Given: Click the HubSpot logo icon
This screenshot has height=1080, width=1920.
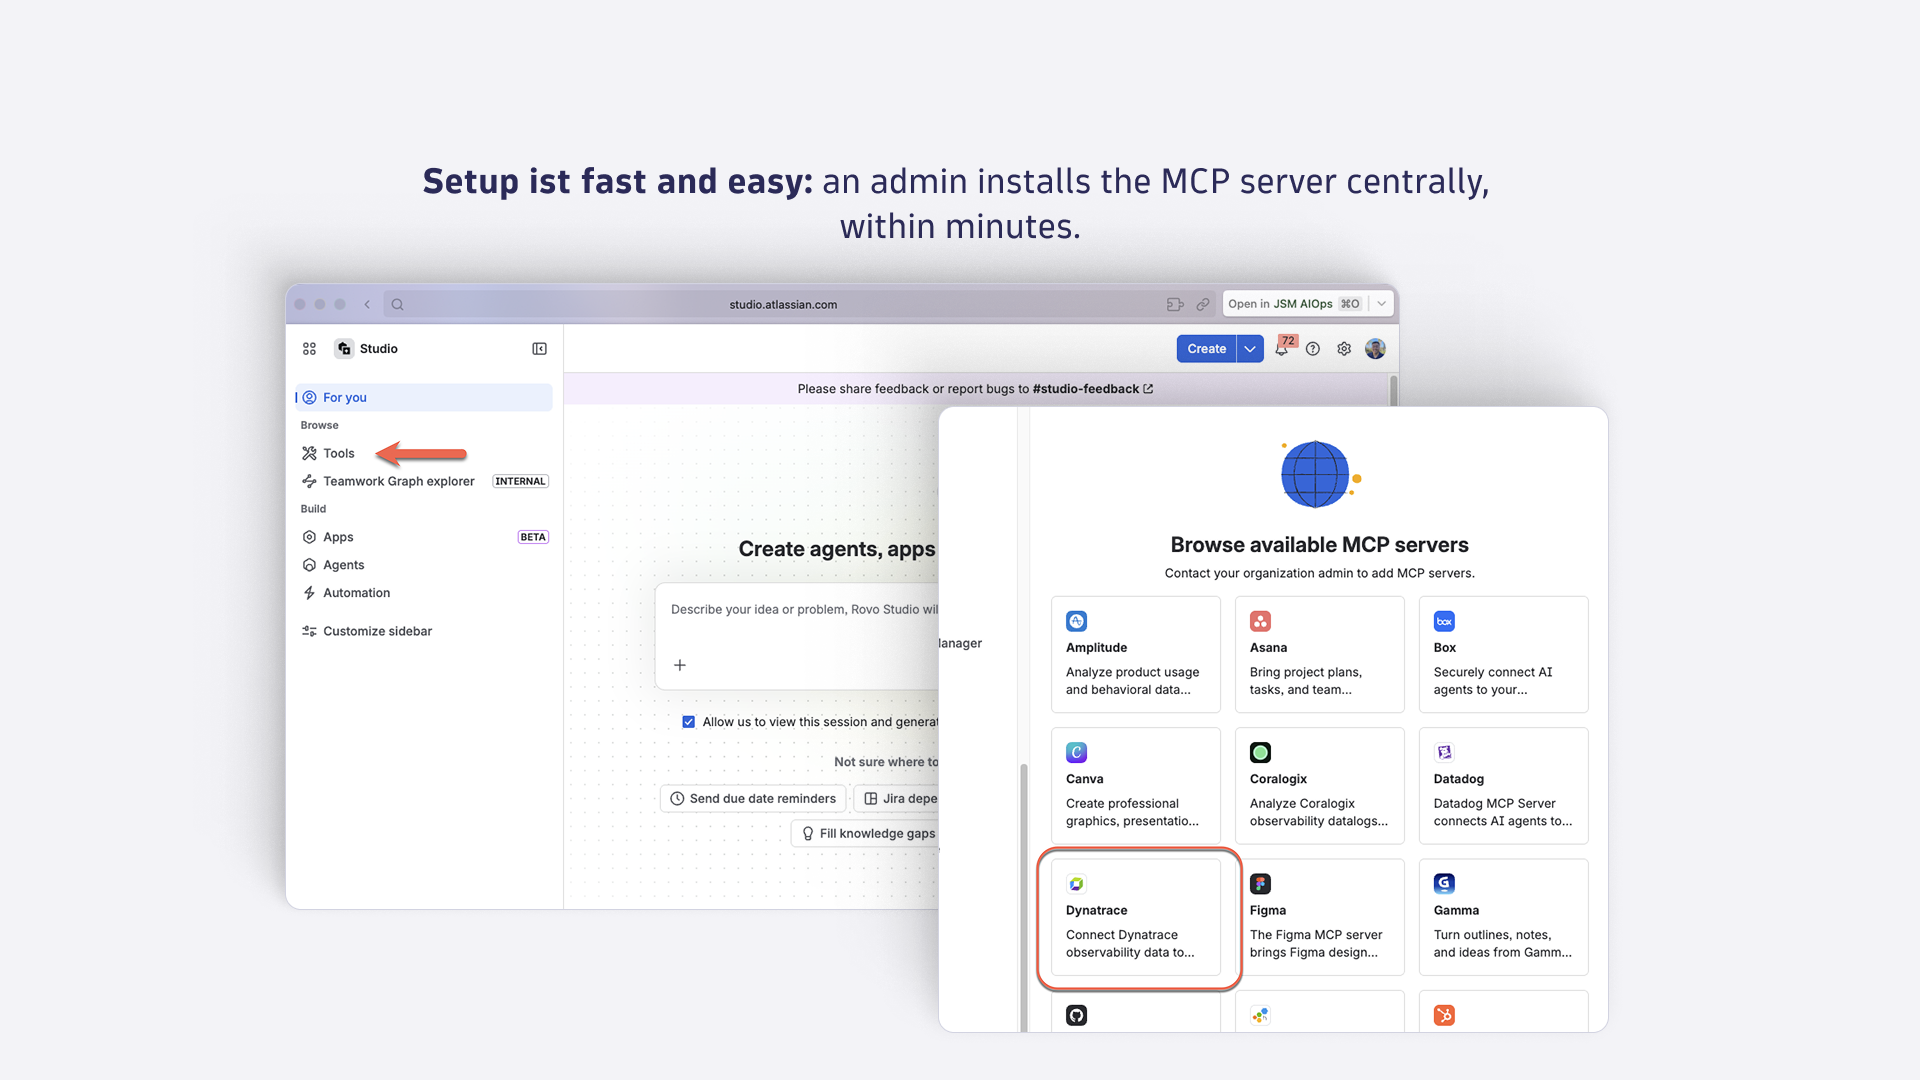Looking at the screenshot, I should pos(1445,1015).
